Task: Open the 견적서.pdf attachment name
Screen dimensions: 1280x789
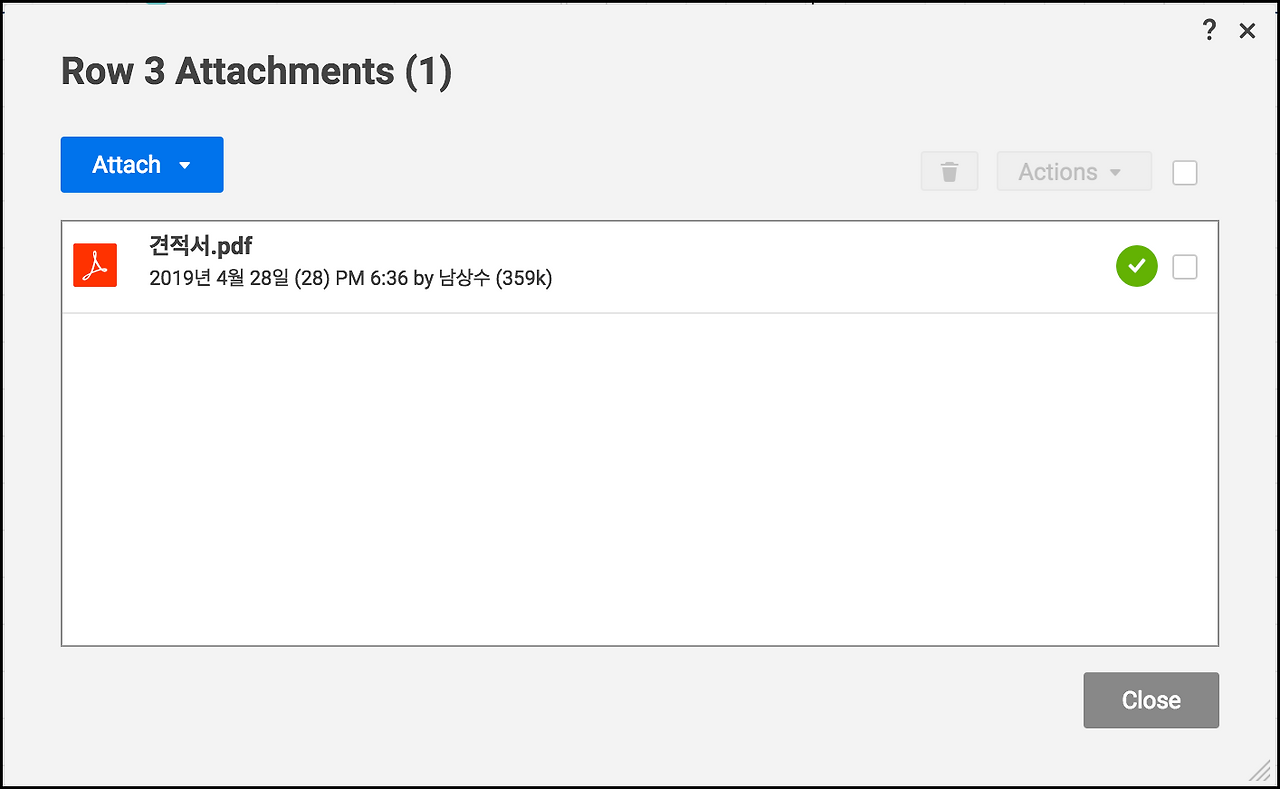Action: pos(200,246)
